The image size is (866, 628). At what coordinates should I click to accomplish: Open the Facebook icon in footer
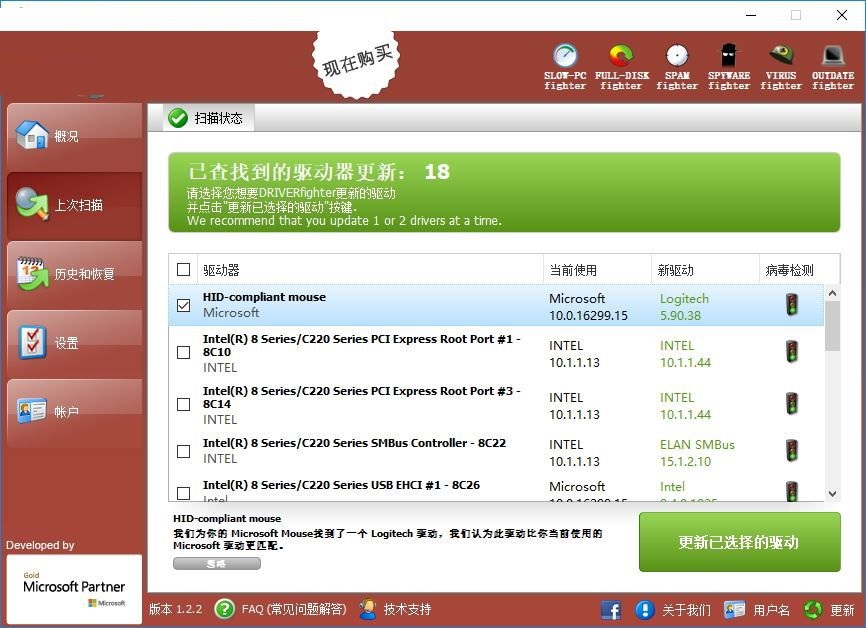click(611, 610)
